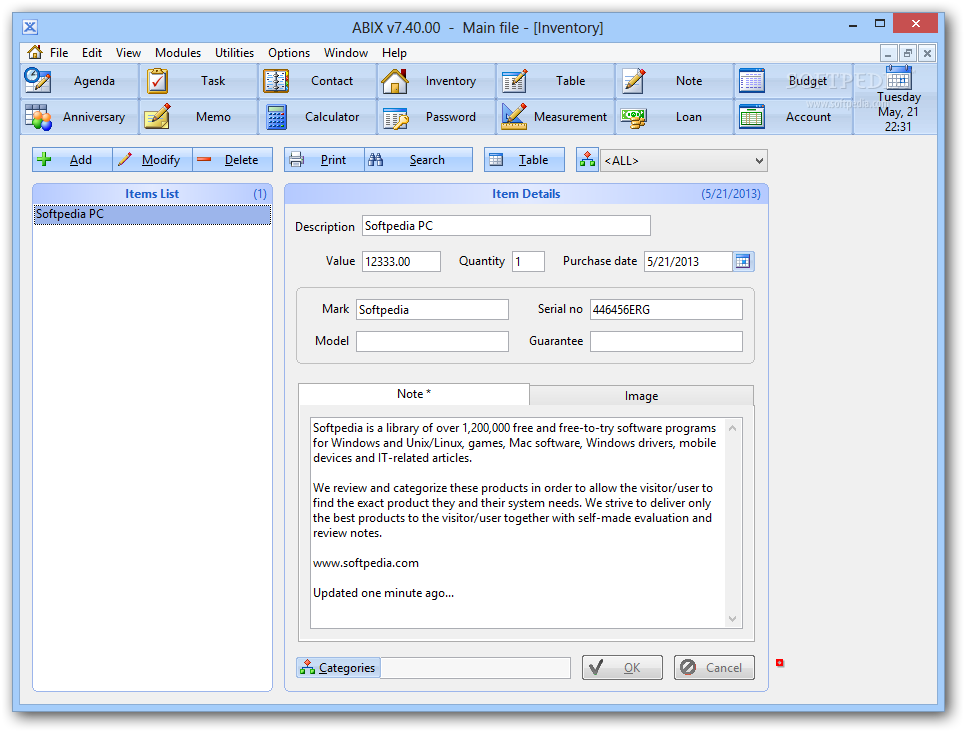
Task: Restore the inner Inventory child window
Action: point(907,54)
